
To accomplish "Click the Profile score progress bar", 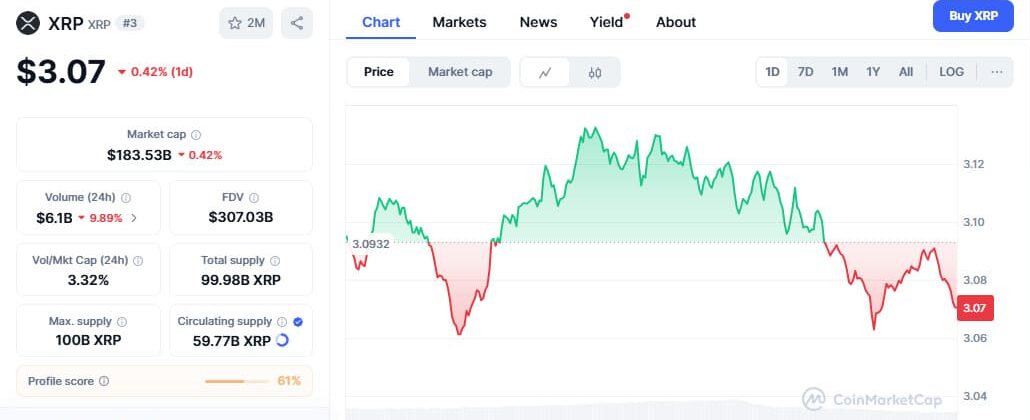I will tap(238, 381).
